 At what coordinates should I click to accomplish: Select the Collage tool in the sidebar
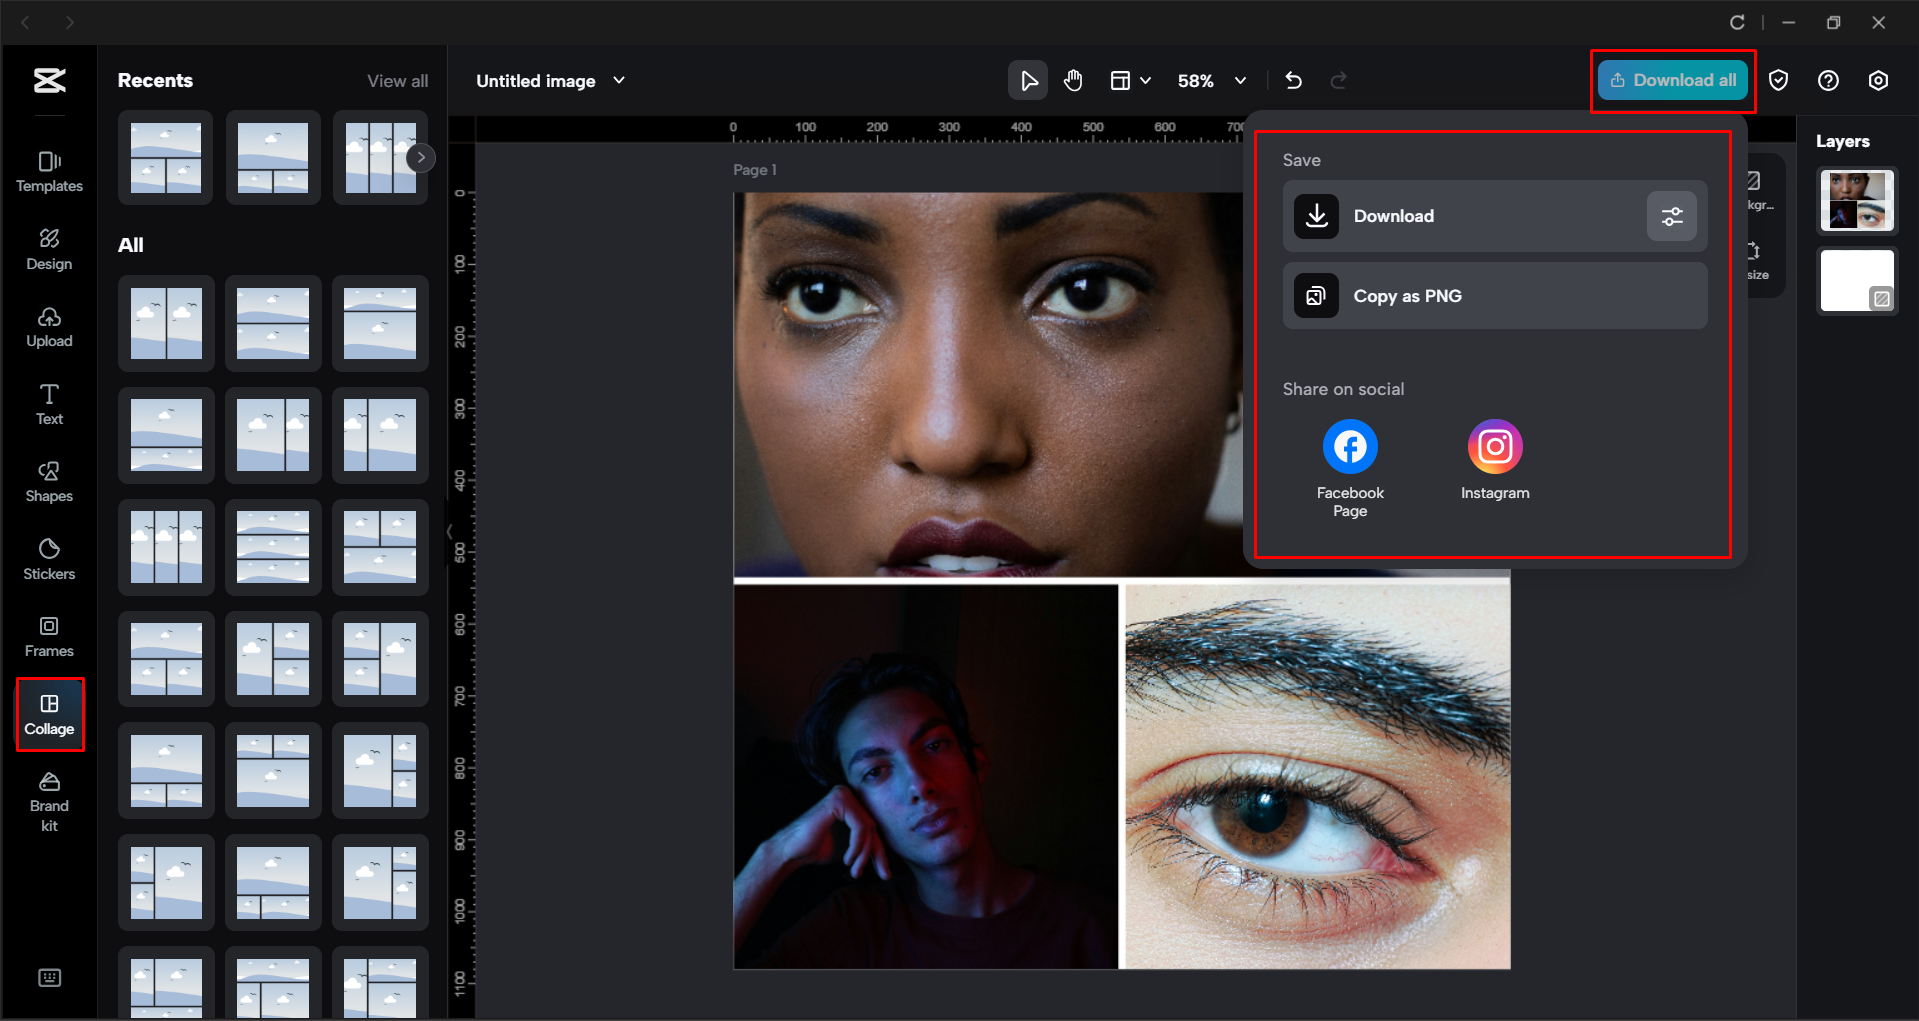pos(49,714)
